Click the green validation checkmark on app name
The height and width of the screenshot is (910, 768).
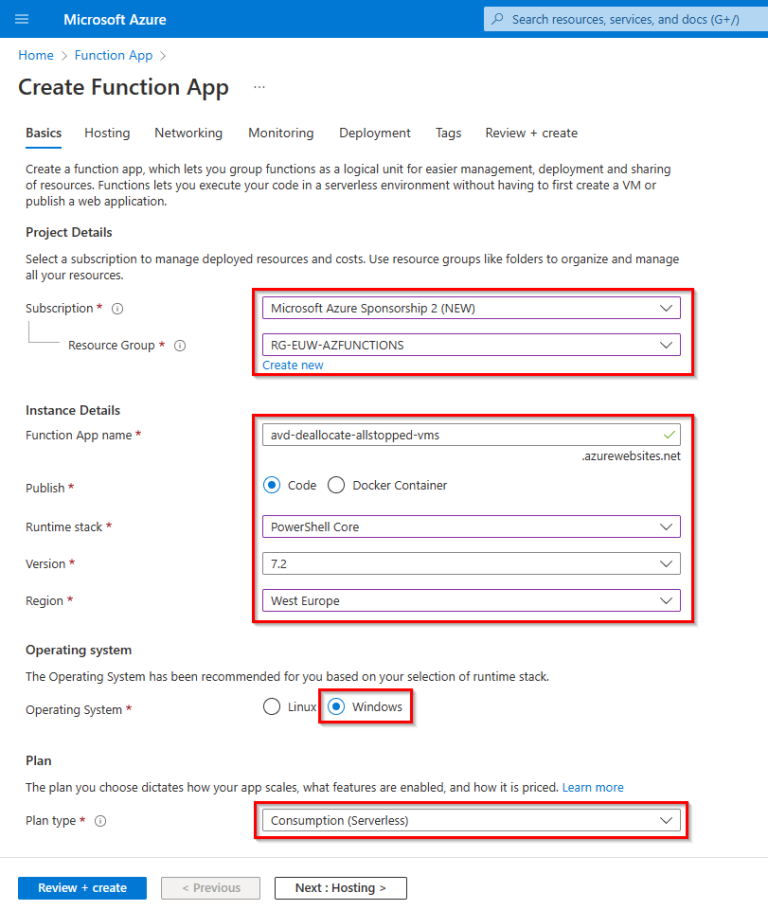point(668,434)
